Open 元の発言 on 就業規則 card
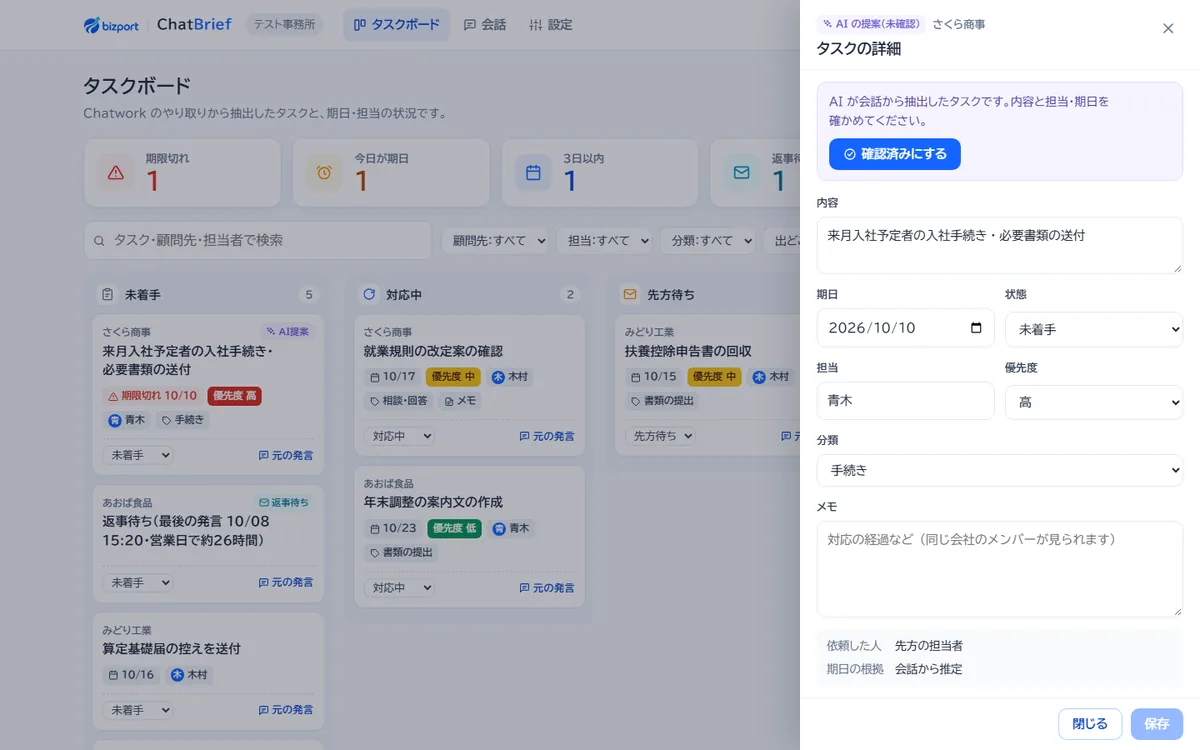The image size is (1200, 750). click(x=547, y=436)
